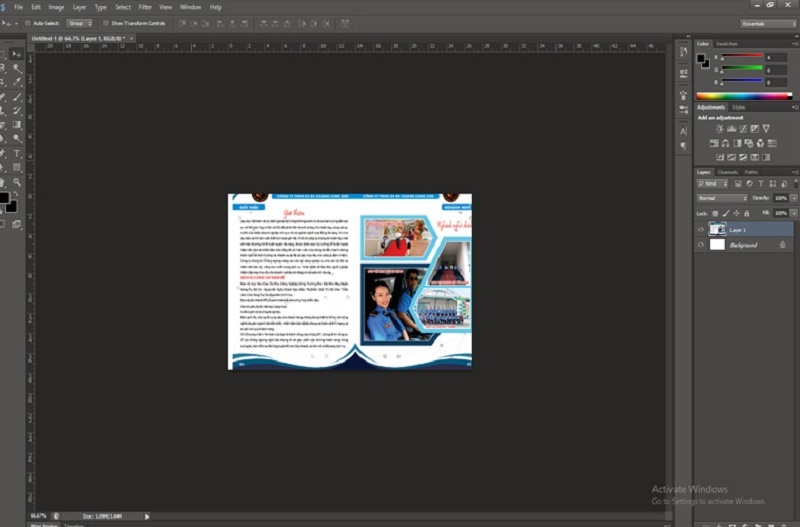Select the History Brush tool
Viewport: 800px width, 527px height.
[x=17, y=110]
